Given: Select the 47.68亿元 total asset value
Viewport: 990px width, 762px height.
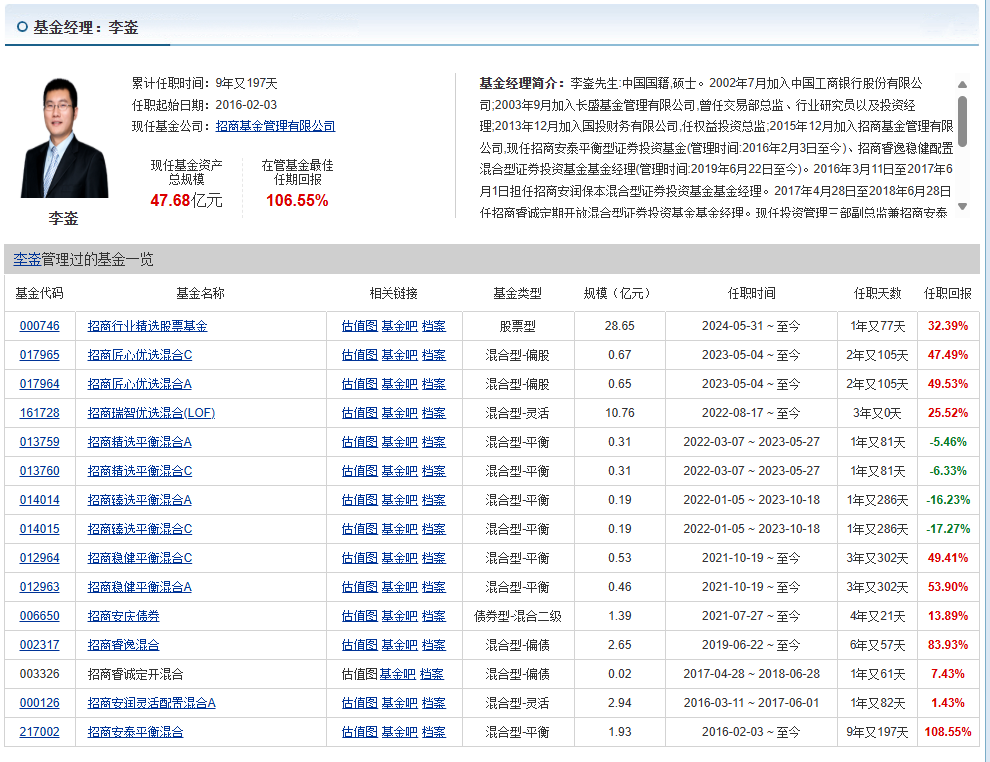Looking at the screenshot, I should 186,201.
